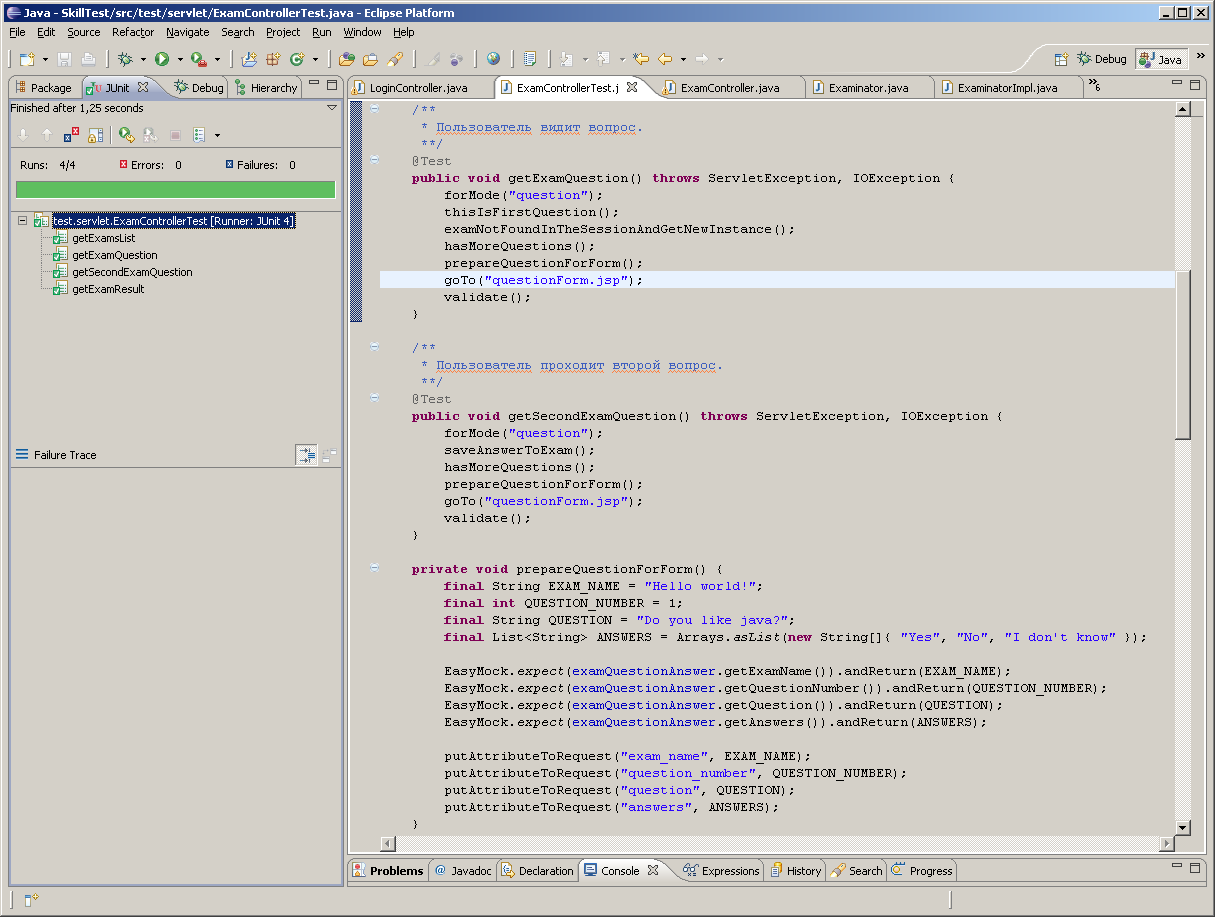This screenshot has width=1215, height=917.
Task: Click the green JUnit progress bar
Action: coord(175,189)
